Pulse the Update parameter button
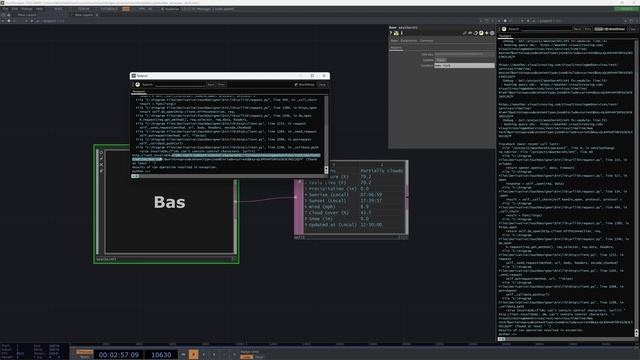This screenshot has height=360, width=640. 440,60
